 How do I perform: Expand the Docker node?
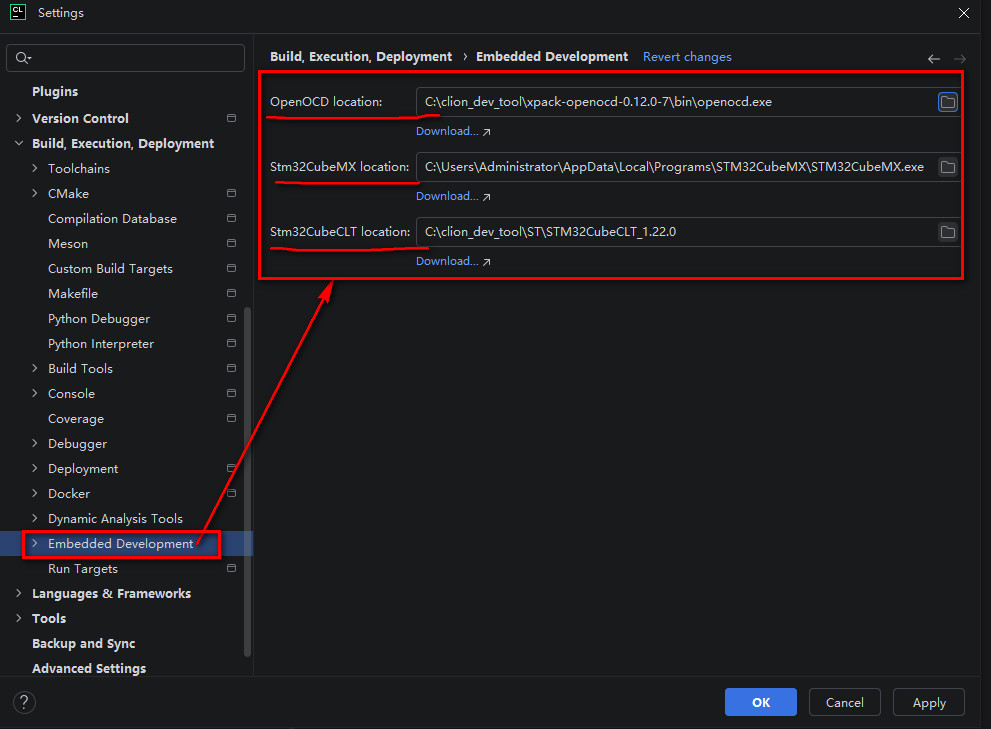tap(35, 493)
